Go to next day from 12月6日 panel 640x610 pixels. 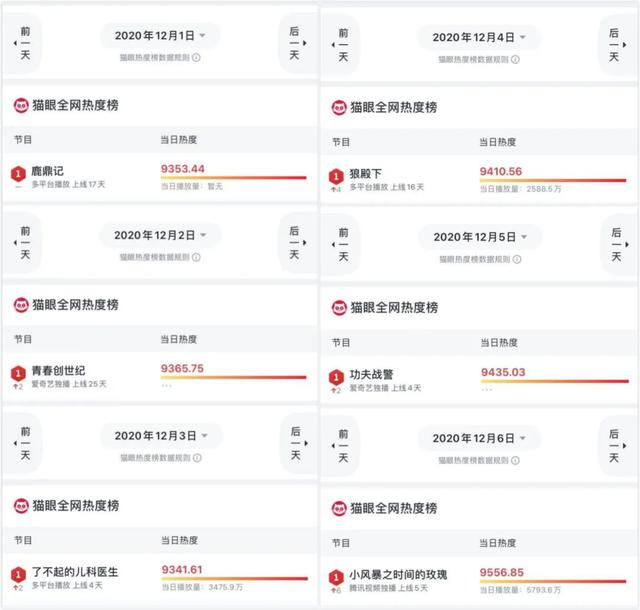click(616, 446)
